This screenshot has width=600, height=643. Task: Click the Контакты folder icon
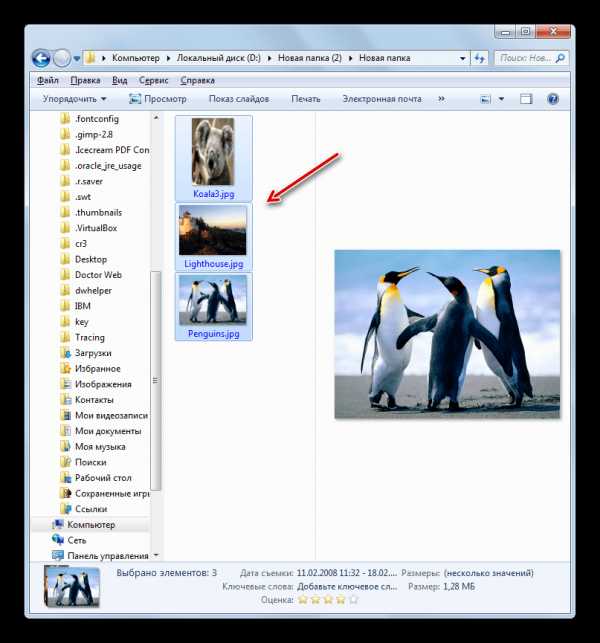[65, 400]
